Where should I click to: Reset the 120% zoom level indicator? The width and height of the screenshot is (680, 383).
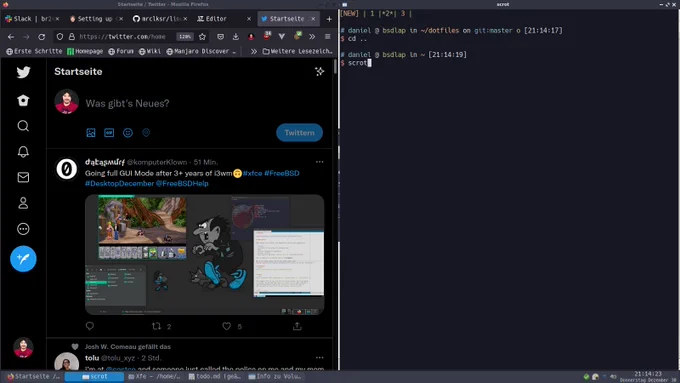tap(185, 37)
